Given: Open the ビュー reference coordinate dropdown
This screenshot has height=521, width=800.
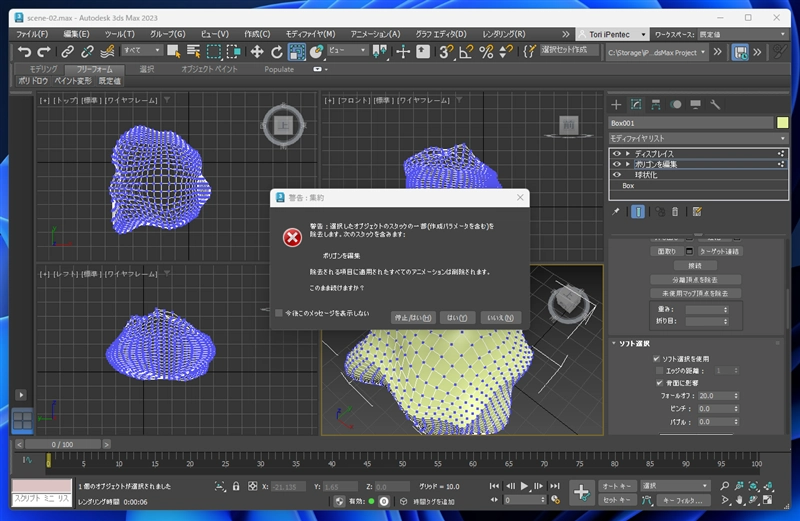Looking at the screenshot, I should click(x=348, y=50).
